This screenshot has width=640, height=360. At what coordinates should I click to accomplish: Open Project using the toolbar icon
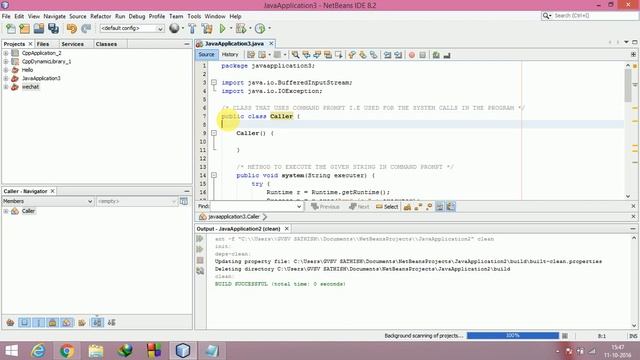39,28
